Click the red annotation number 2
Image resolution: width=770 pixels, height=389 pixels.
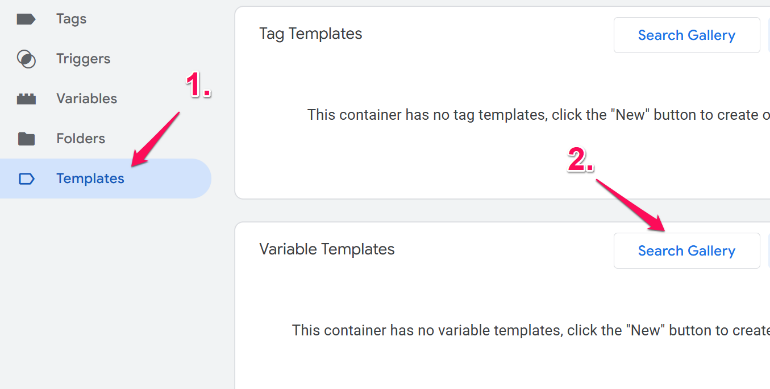pos(580,160)
